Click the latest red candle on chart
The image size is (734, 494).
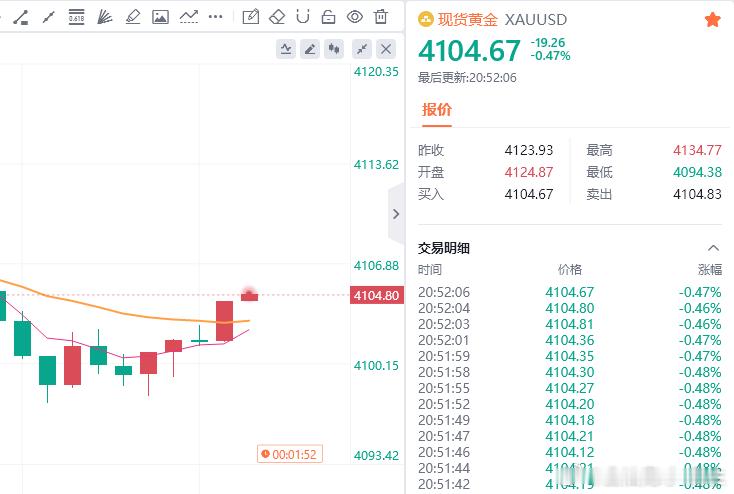pos(250,296)
